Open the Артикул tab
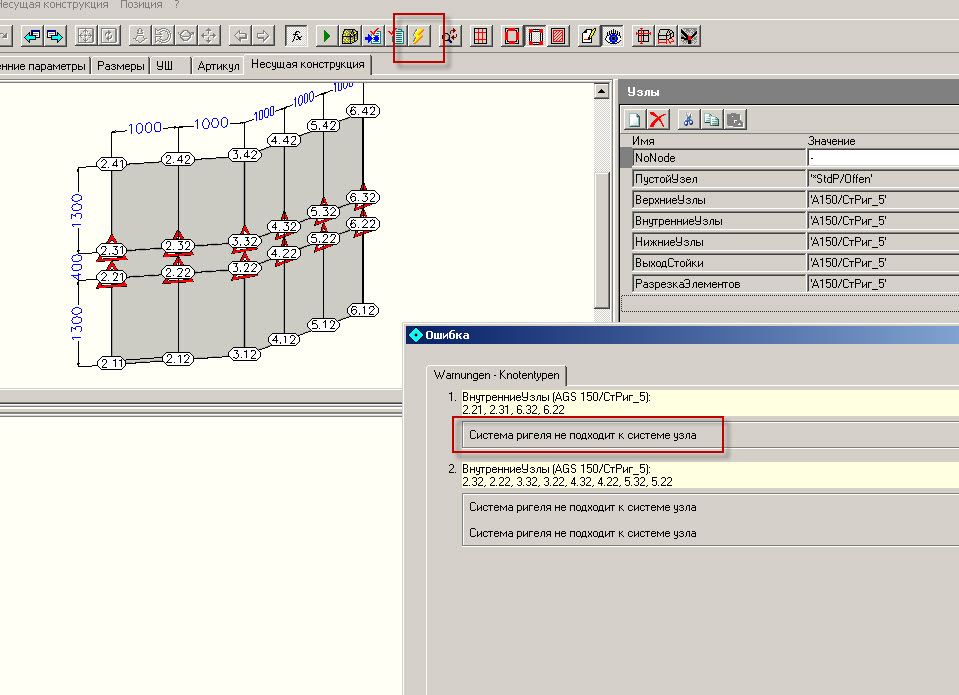959x695 pixels. pyautogui.click(x=218, y=65)
